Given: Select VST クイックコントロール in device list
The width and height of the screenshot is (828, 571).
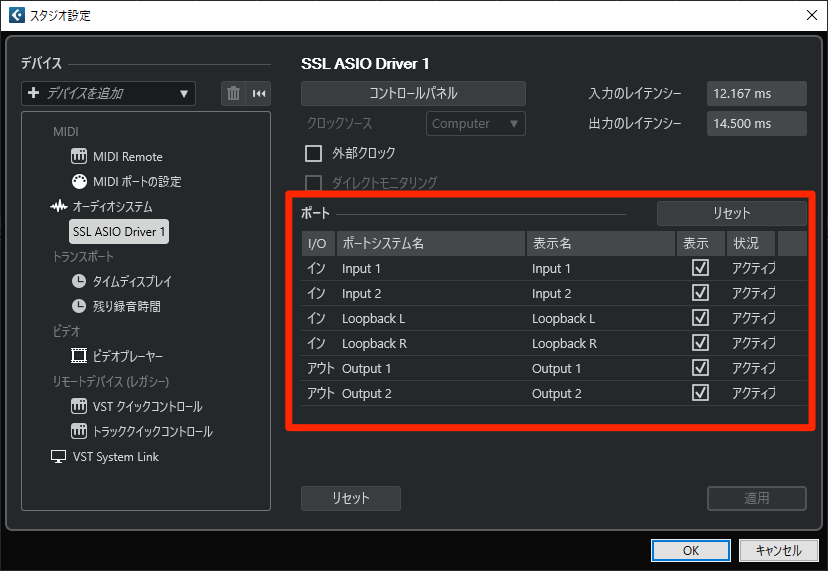Looking at the screenshot, I should [x=147, y=406].
